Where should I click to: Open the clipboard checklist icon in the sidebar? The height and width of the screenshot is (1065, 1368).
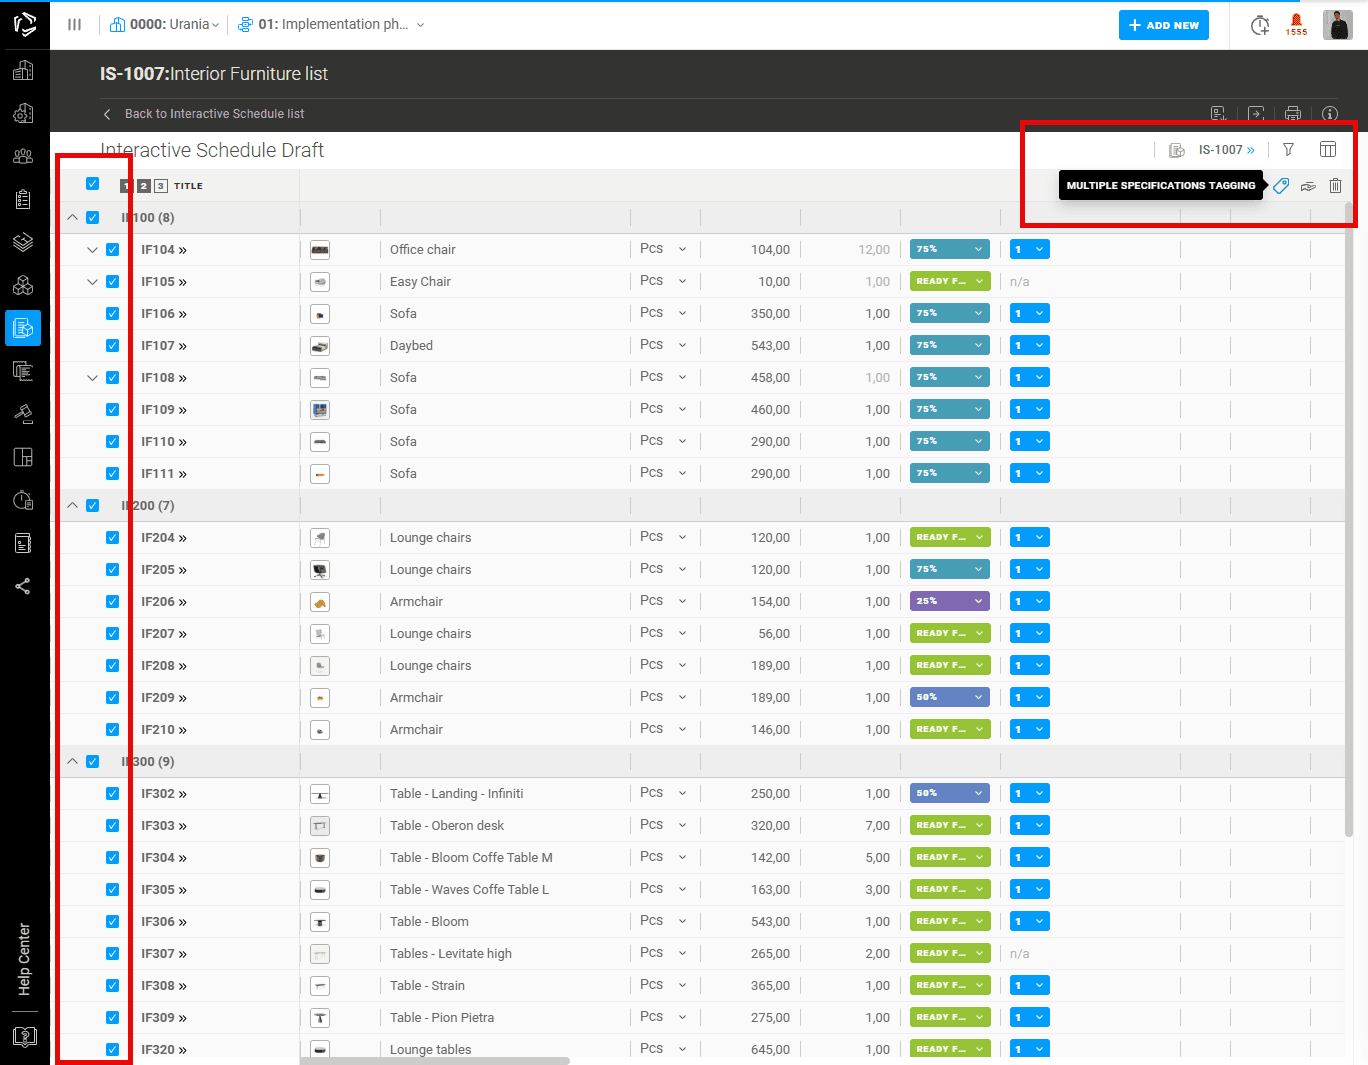(x=23, y=199)
